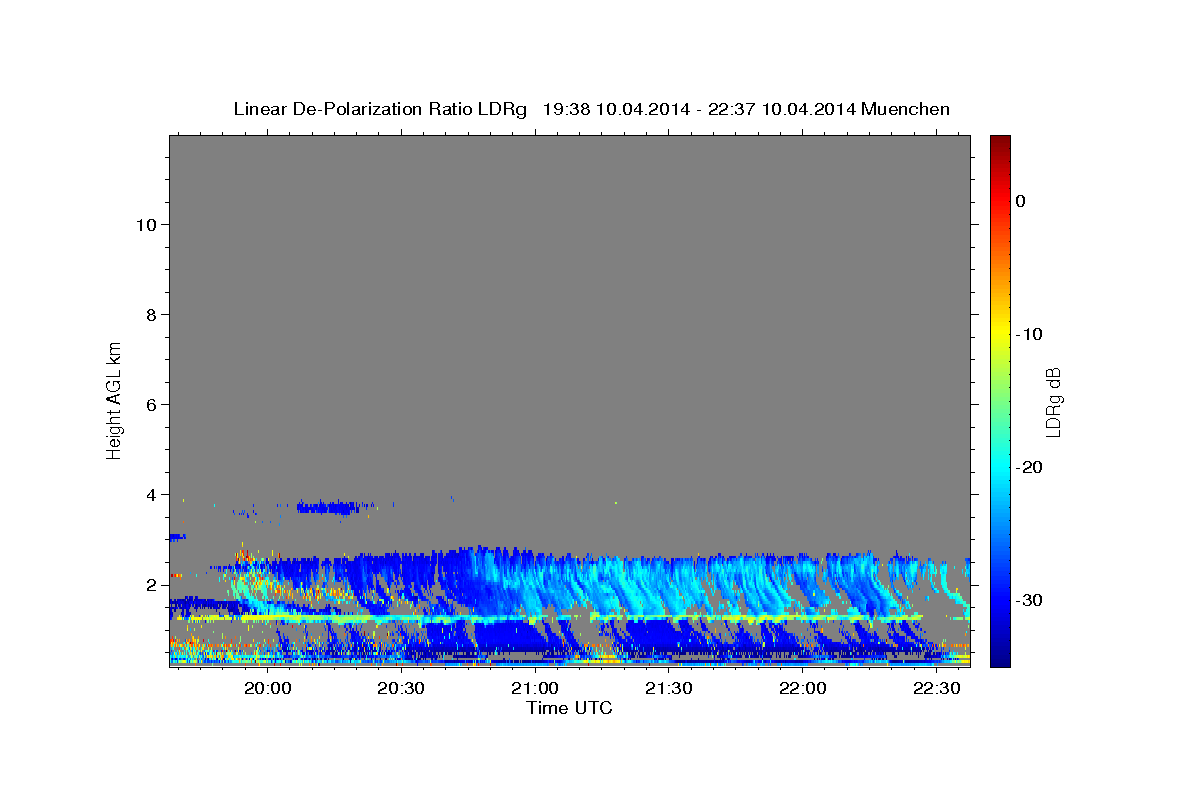Screen dimensions: 1200x800
Task: Click the height tick label "8"
Action: pos(150,314)
